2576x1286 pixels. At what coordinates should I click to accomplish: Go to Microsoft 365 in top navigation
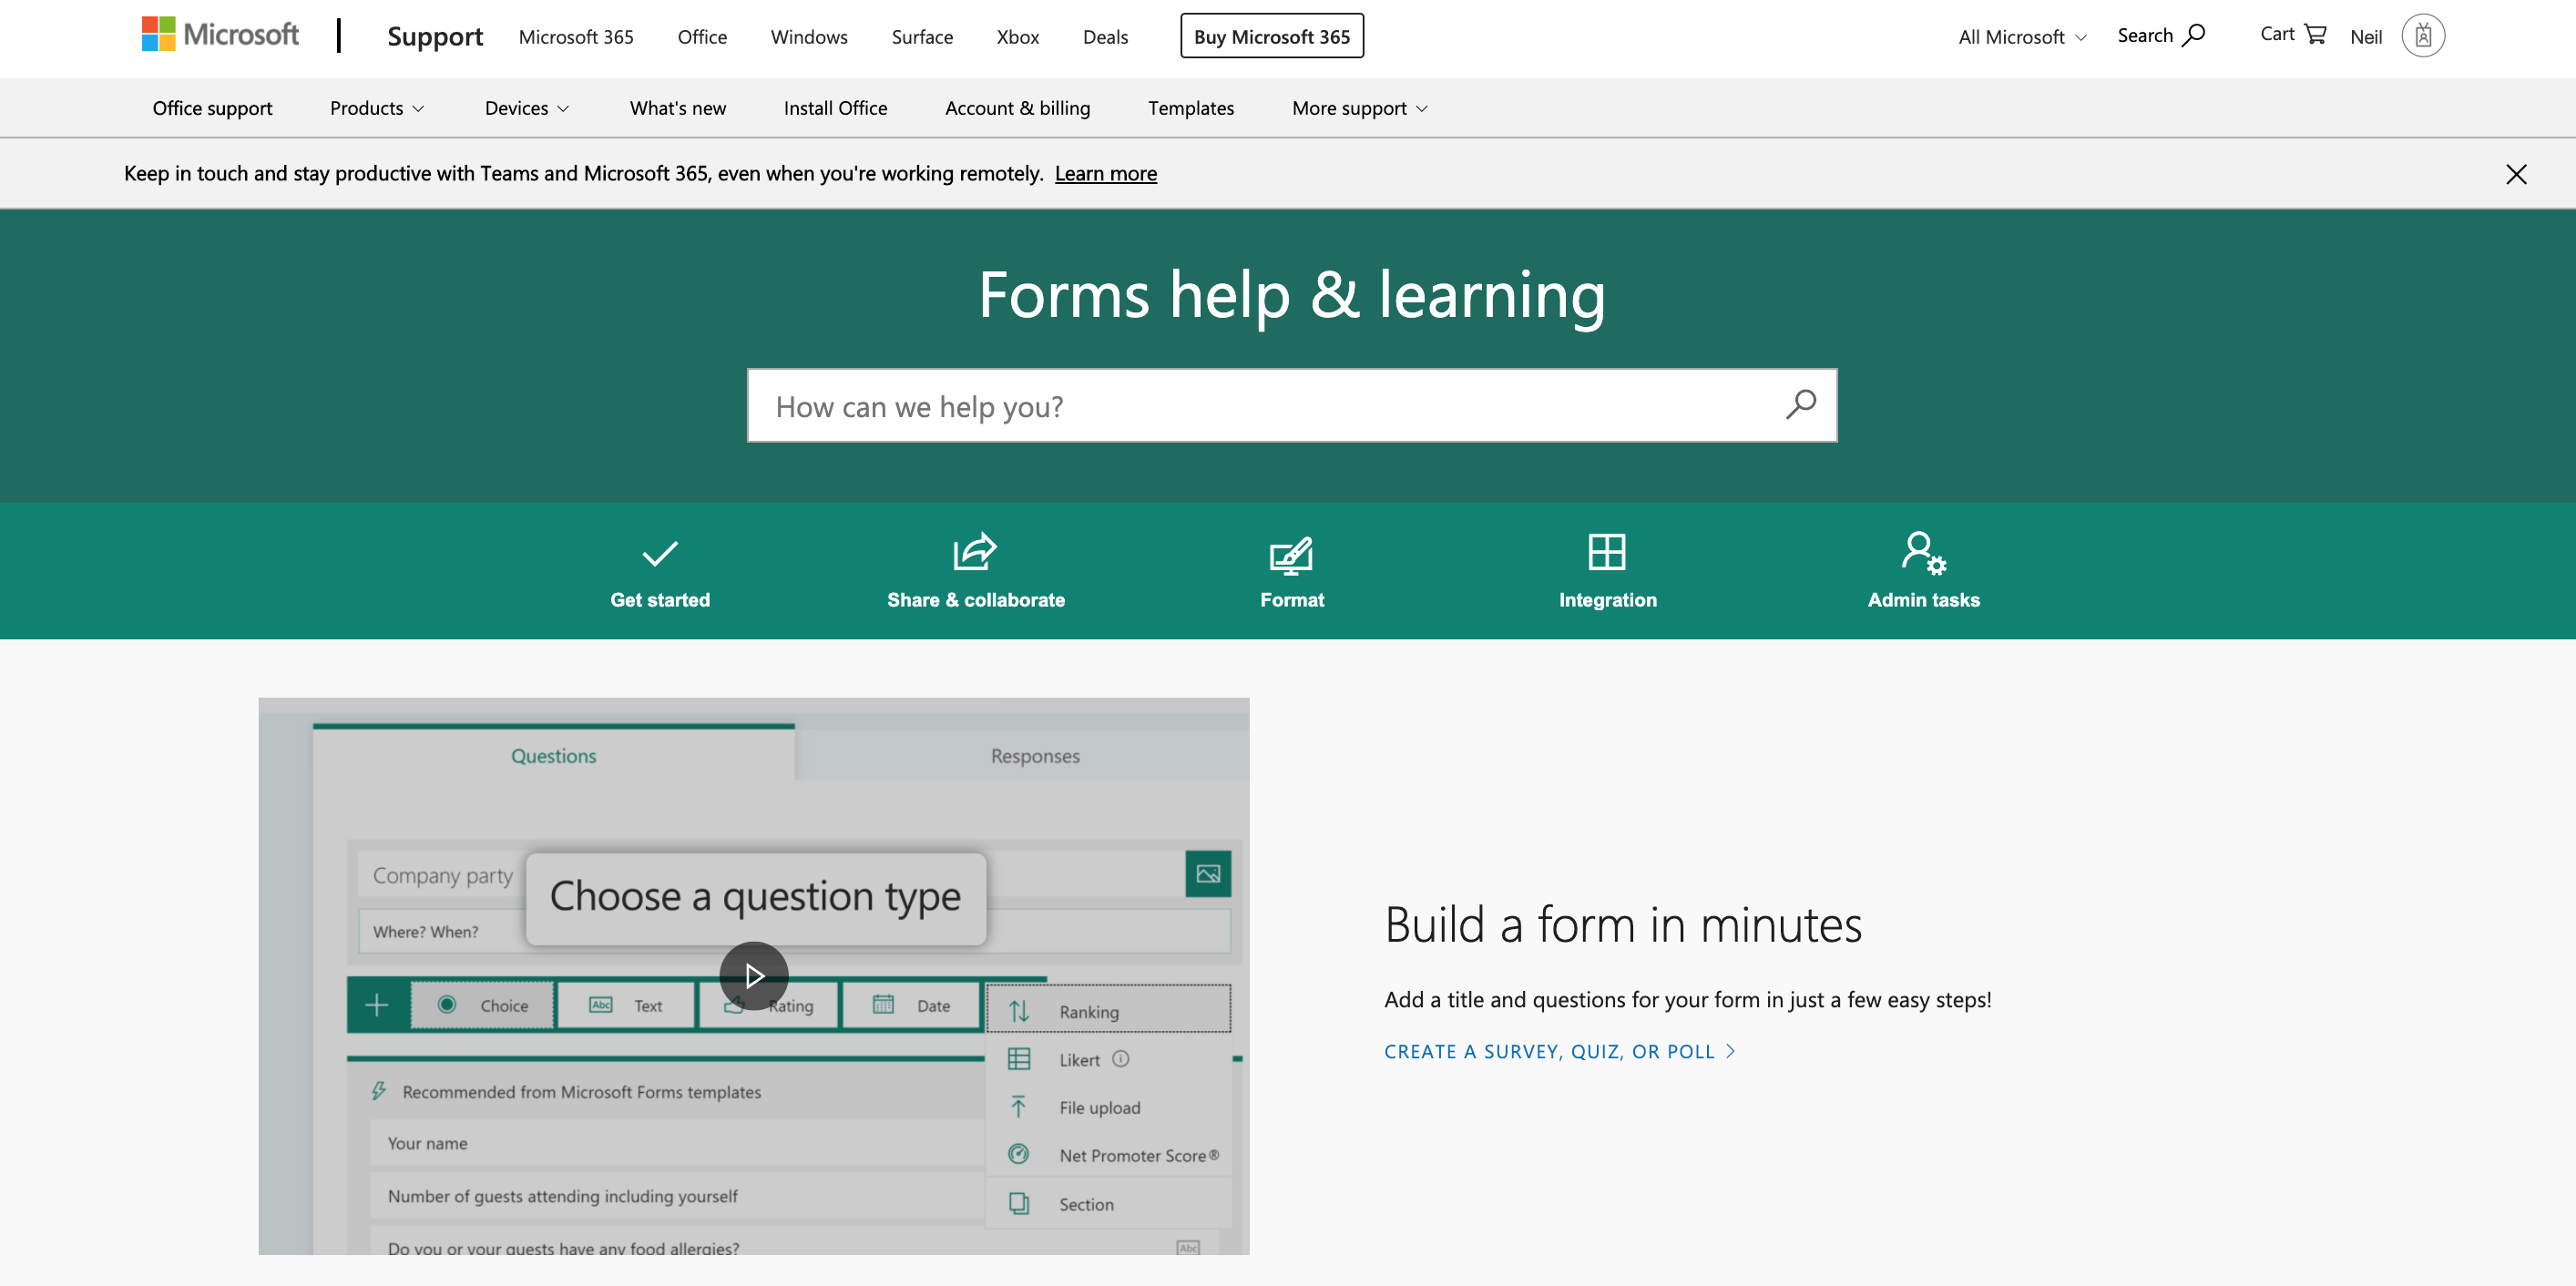(x=576, y=37)
